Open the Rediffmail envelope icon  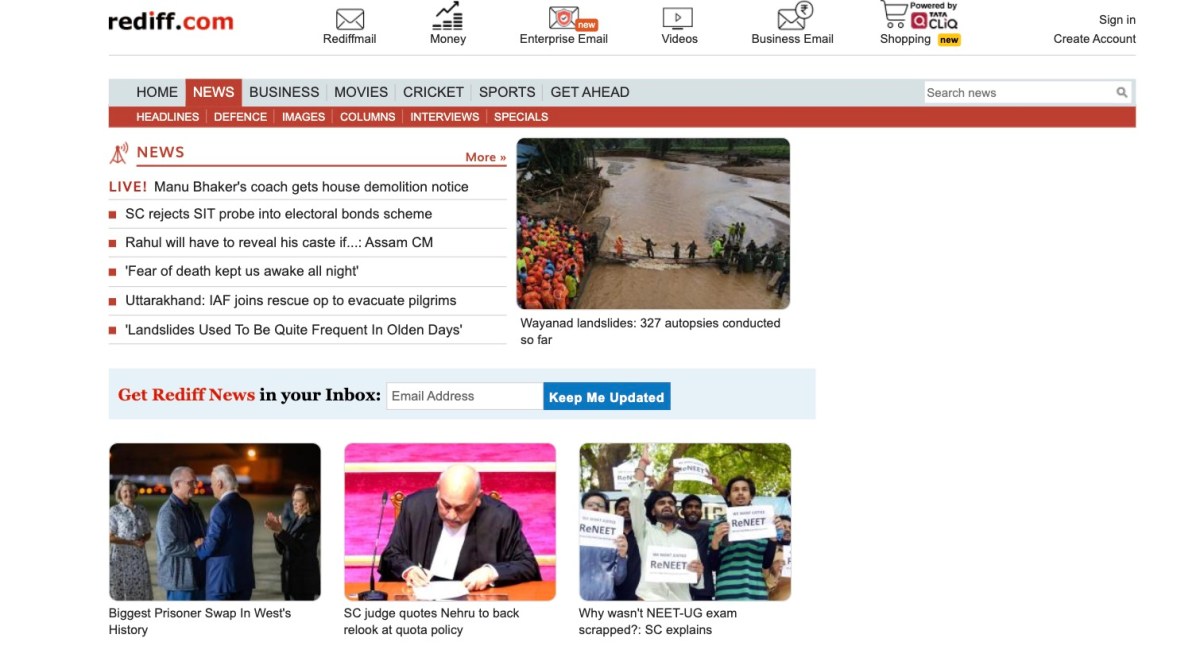349,19
